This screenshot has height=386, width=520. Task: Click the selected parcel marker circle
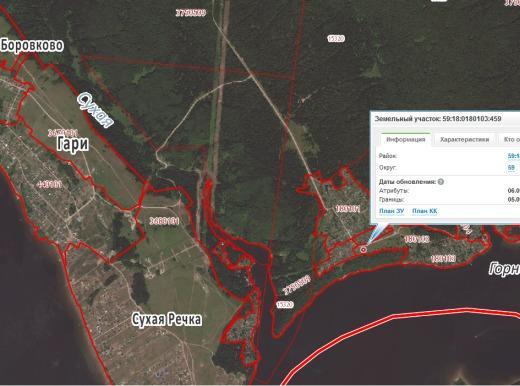363,249
